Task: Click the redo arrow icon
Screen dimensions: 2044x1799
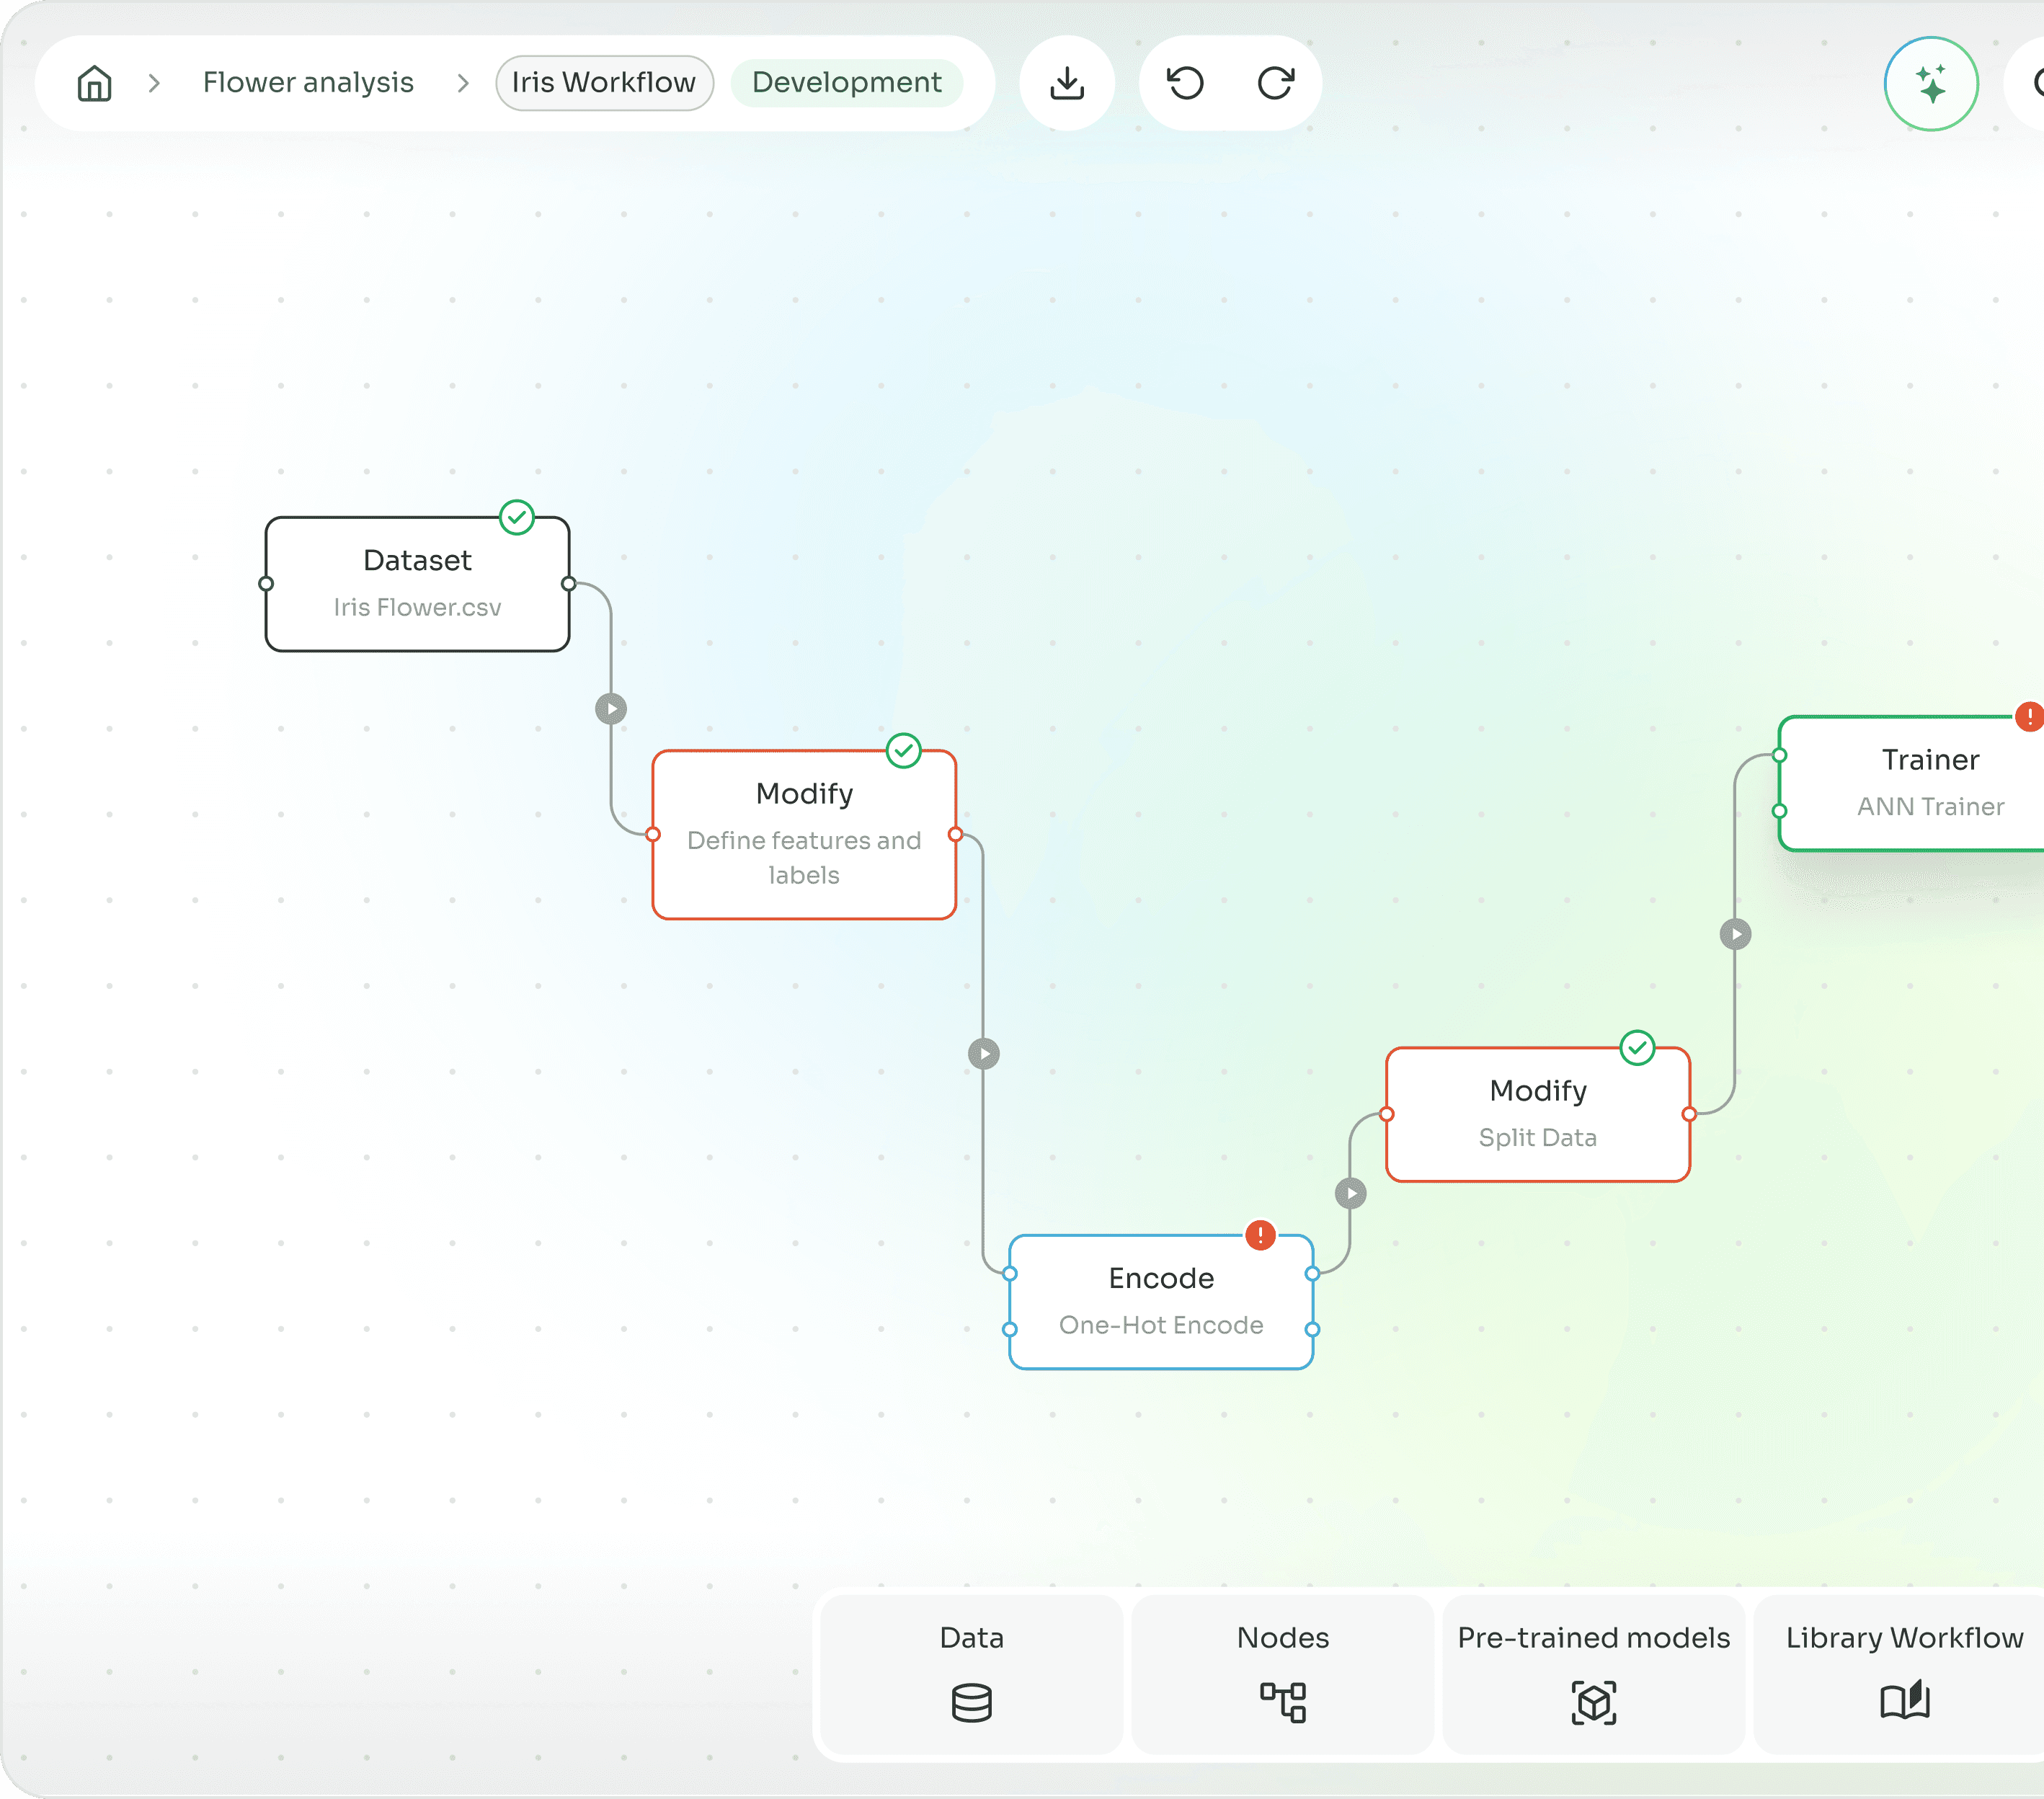Action: coord(1275,83)
